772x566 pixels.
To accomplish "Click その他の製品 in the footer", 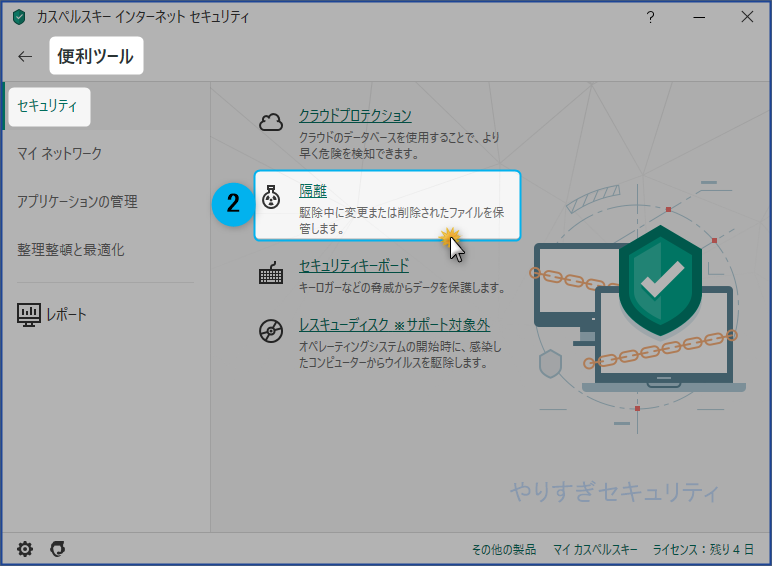I will [504, 549].
